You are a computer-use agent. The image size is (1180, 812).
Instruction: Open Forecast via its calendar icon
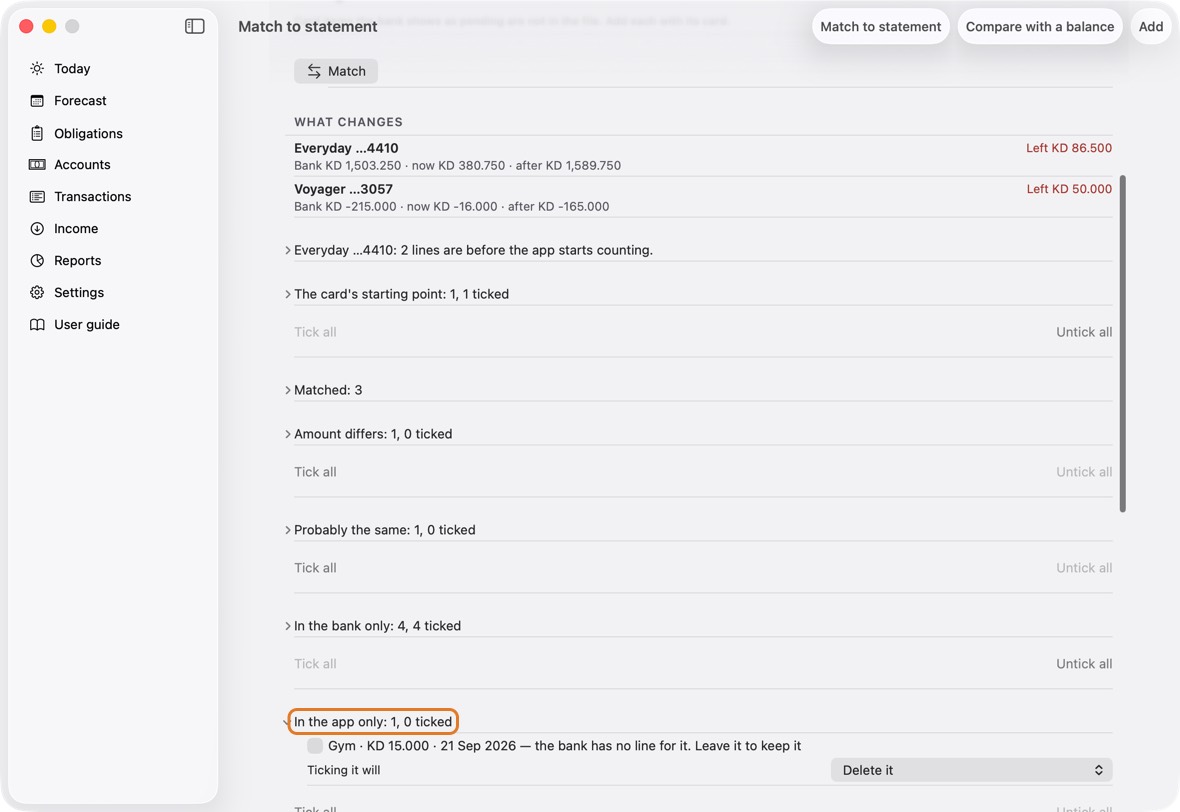pyautogui.click(x=37, y=101)
